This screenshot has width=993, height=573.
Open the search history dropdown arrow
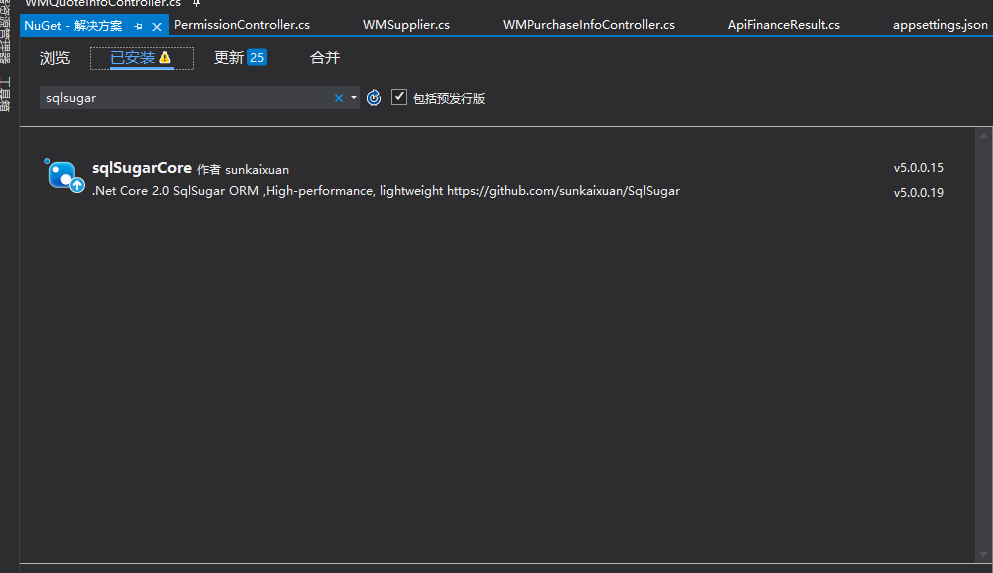[x=353, y=98]
